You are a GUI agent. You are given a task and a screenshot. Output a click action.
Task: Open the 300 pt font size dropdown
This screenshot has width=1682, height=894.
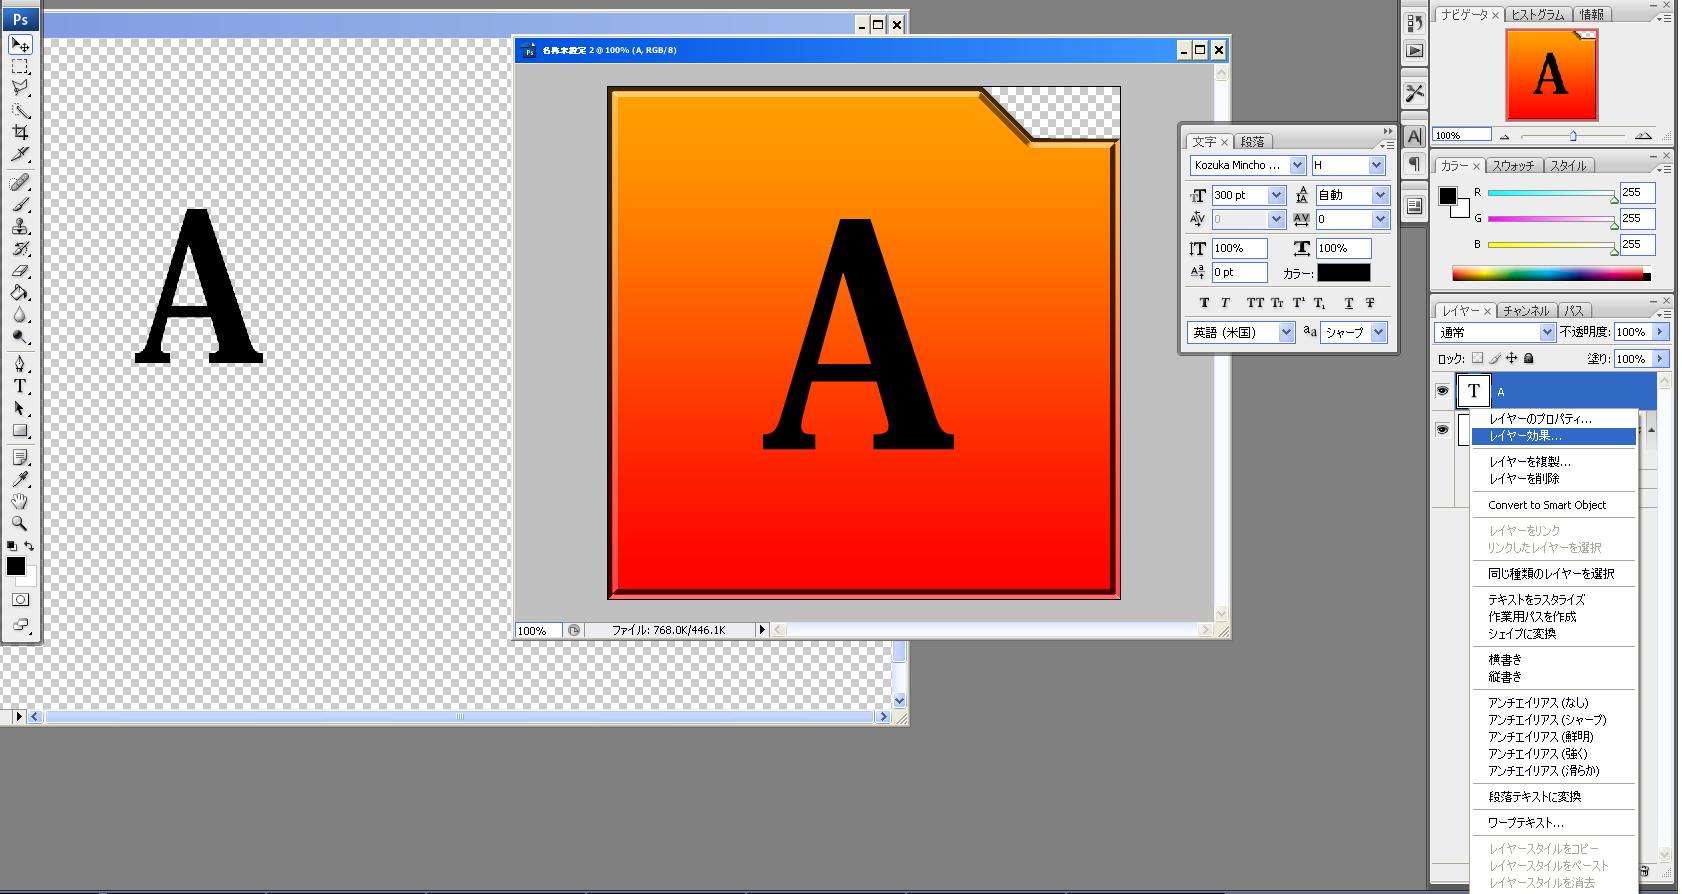(x=1276, y=195)
